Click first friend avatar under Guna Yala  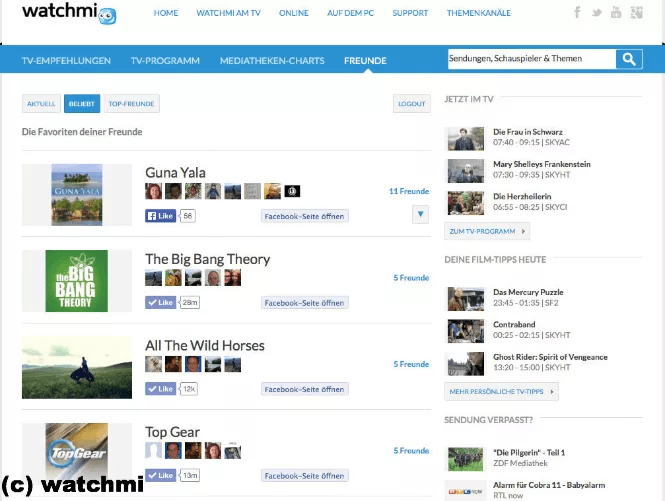point(153,191)
